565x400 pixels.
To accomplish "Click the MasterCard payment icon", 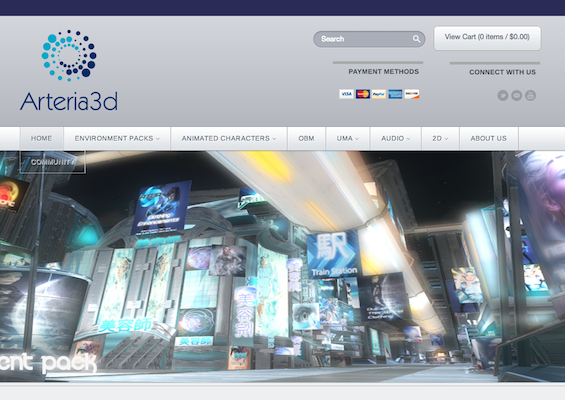I will pyautogui.click(x=363, y=94).
